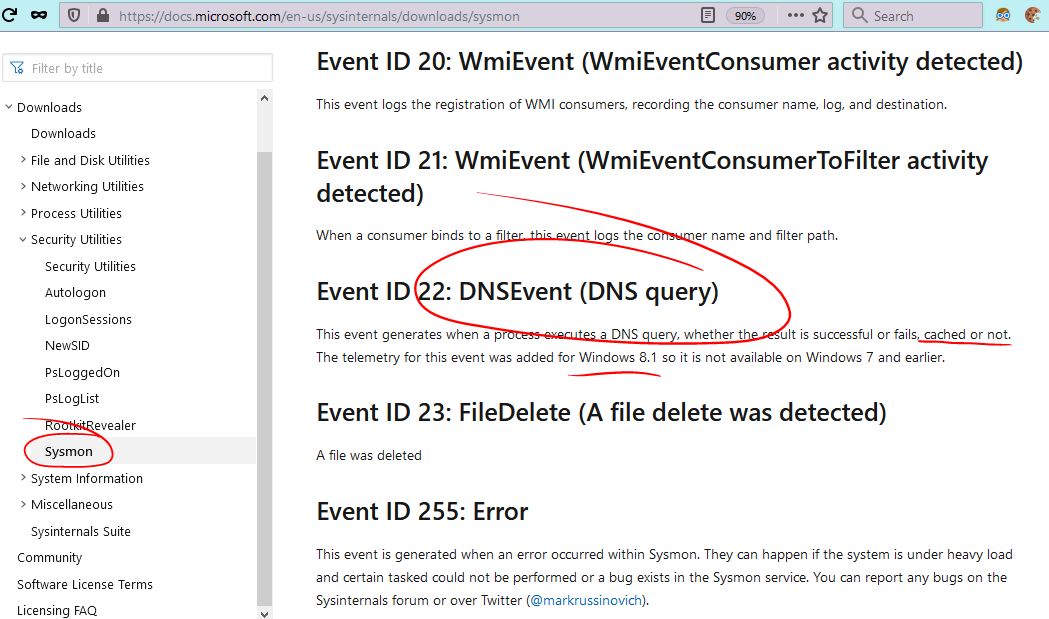Click the Event ID 255: Error heading
The image size is (1049, 619).
coord(422,511)
